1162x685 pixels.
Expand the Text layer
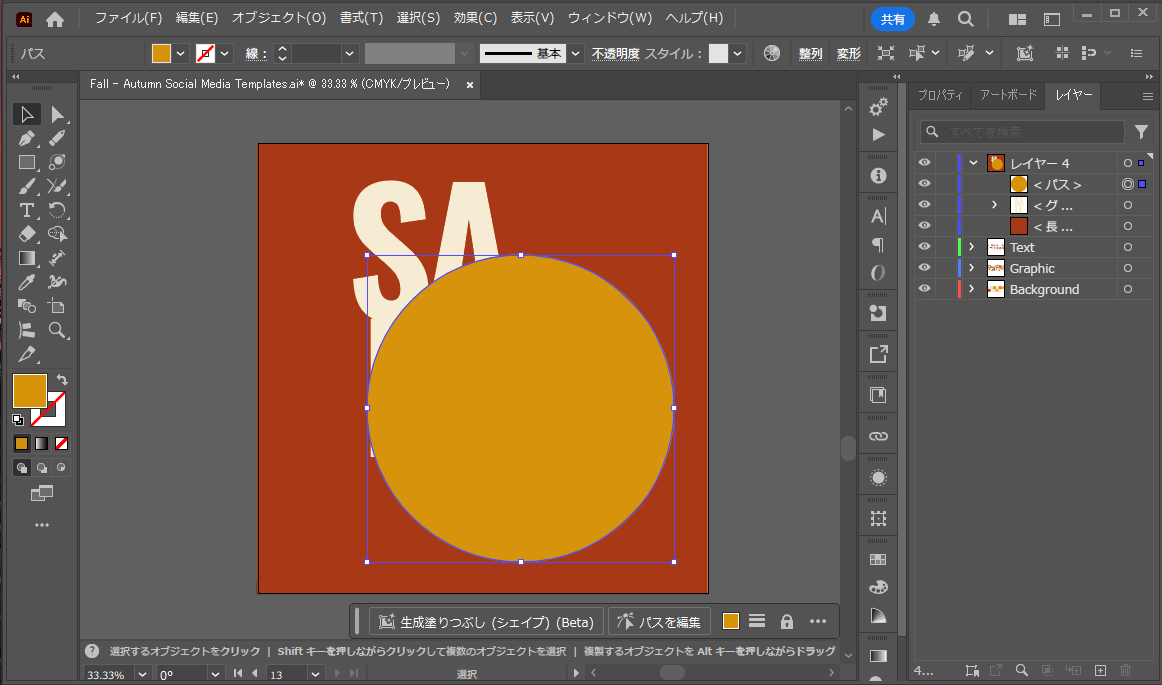click(x=972, y=247)
